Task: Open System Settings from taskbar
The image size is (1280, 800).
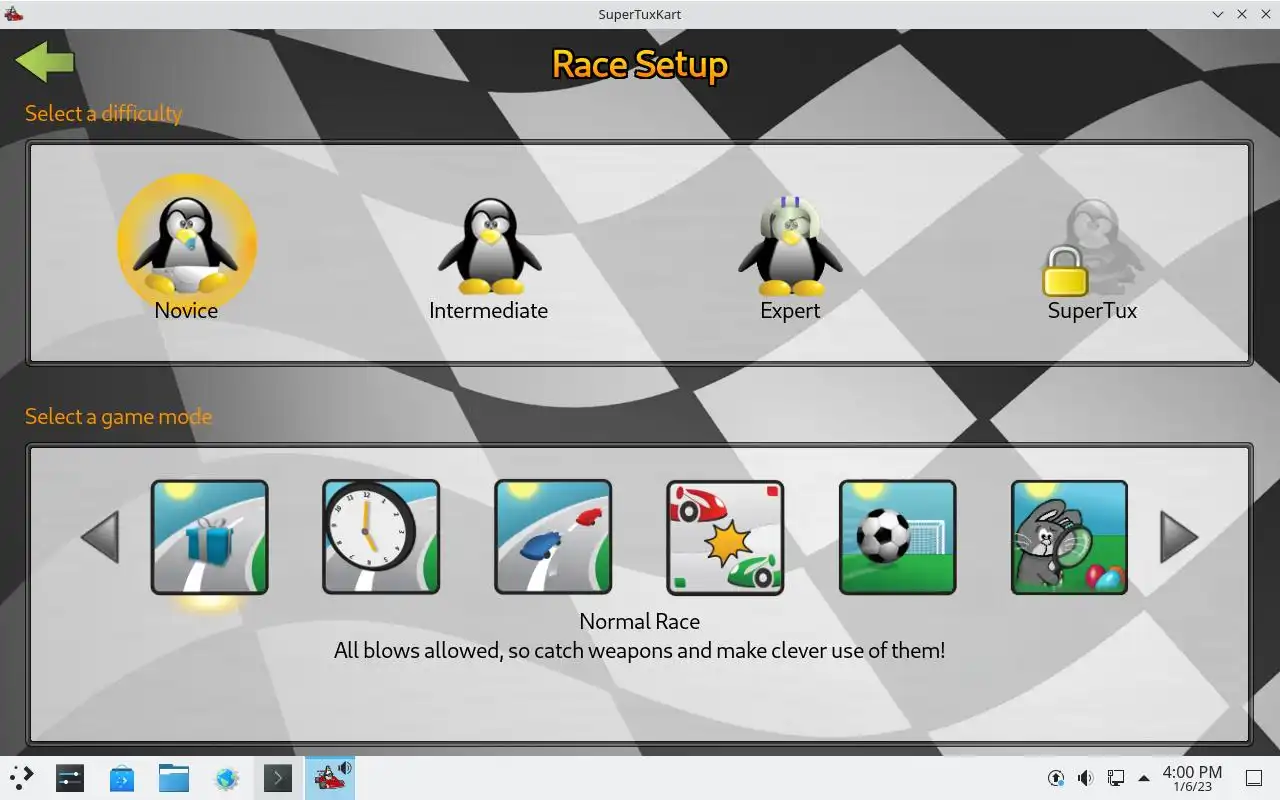Action: 70,778
